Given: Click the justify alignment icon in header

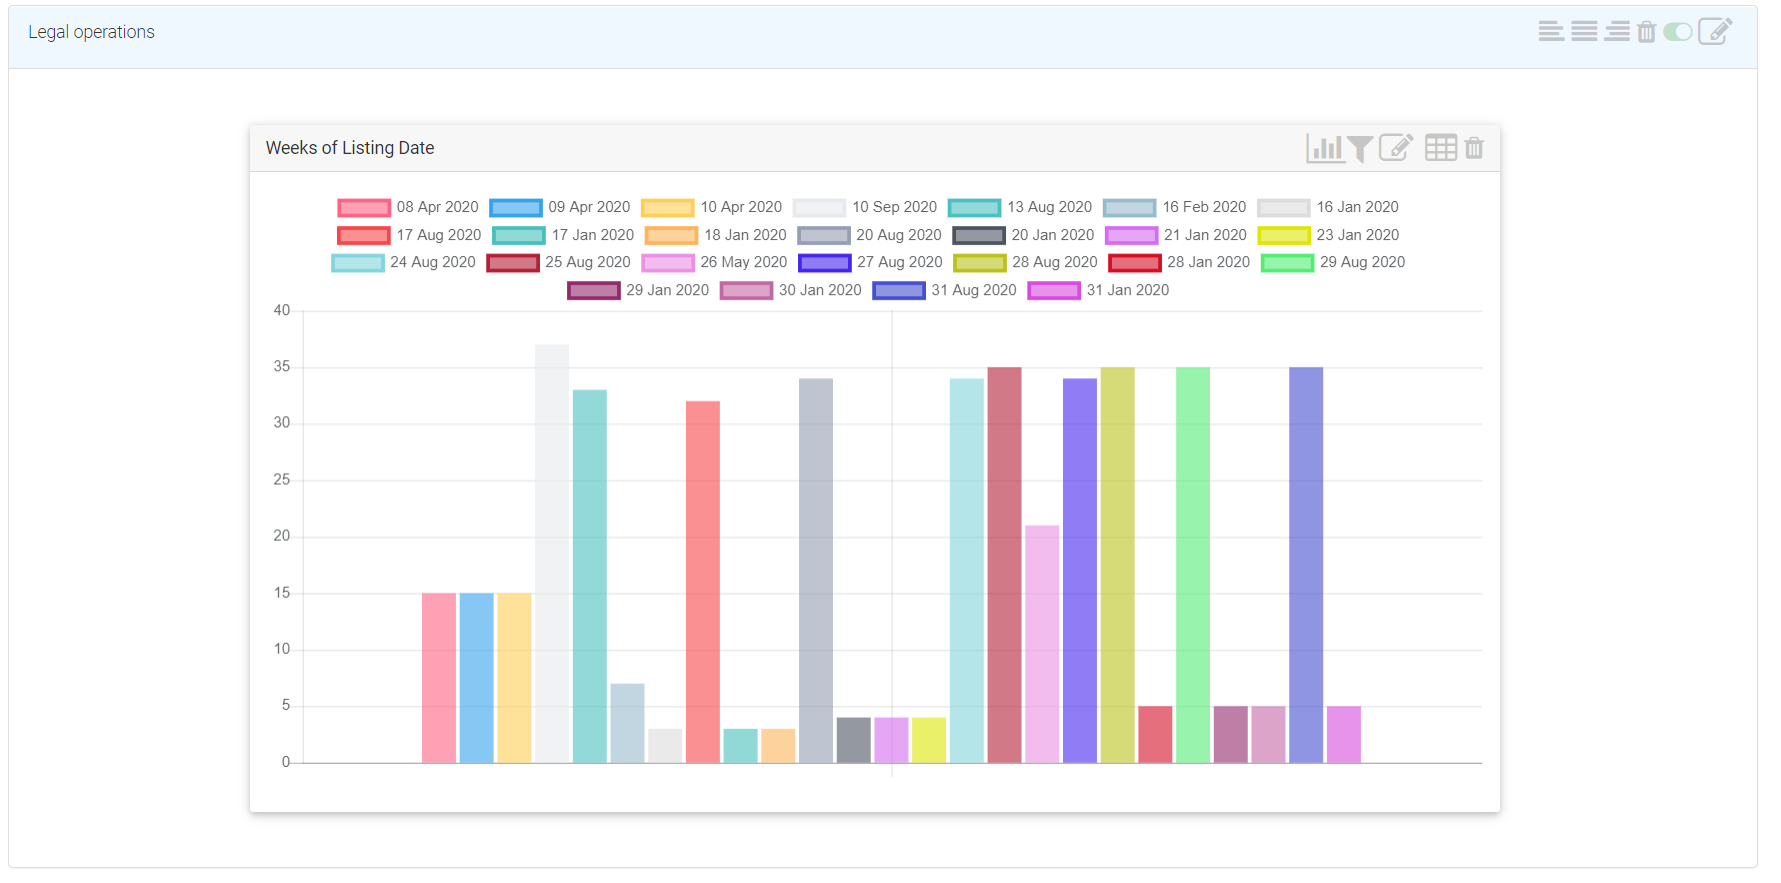Looking at the screenshot, I should (1584, 32).
